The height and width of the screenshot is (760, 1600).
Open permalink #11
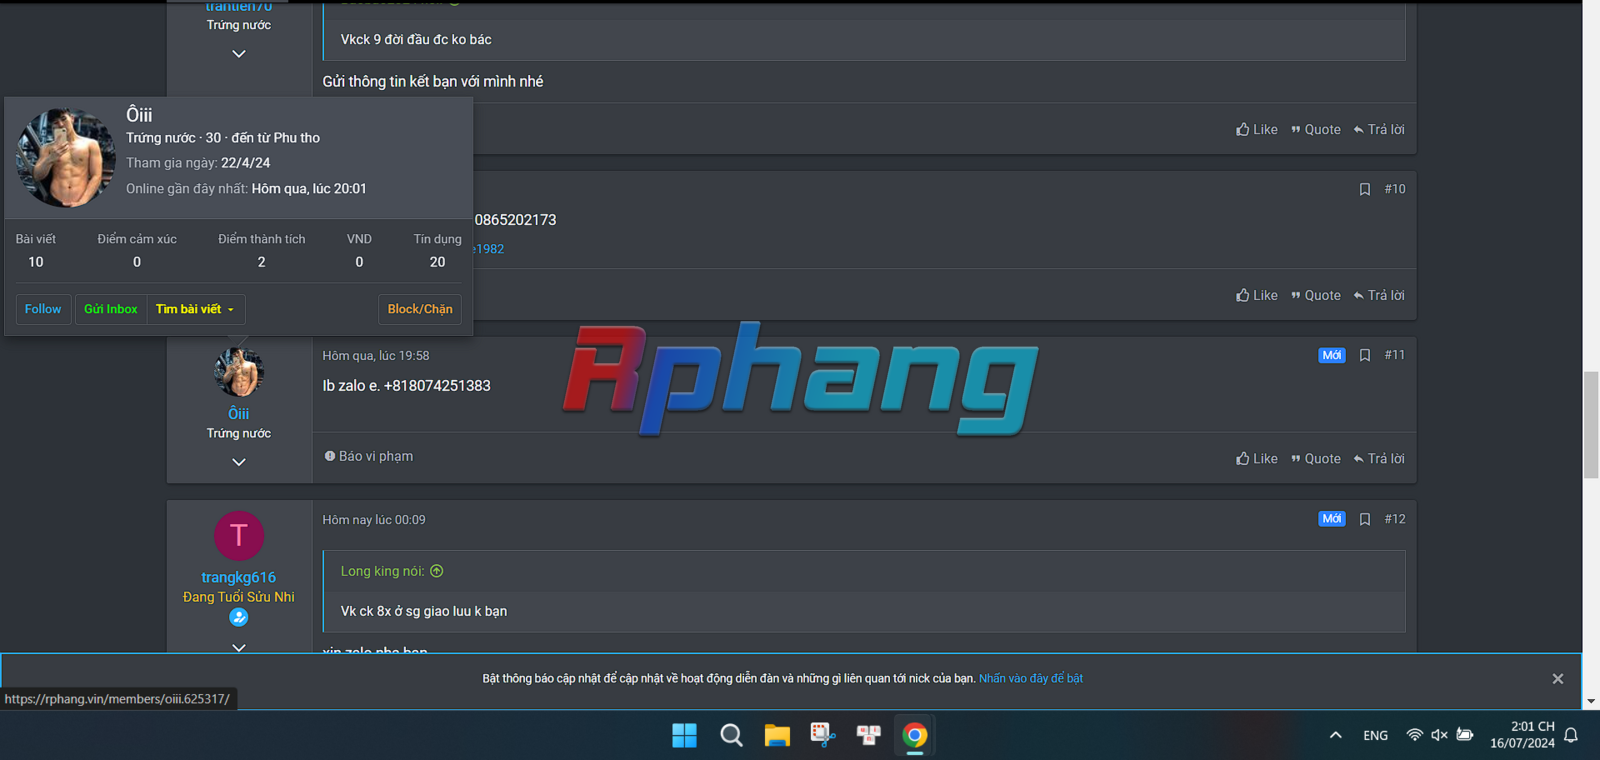(1395, 355)
